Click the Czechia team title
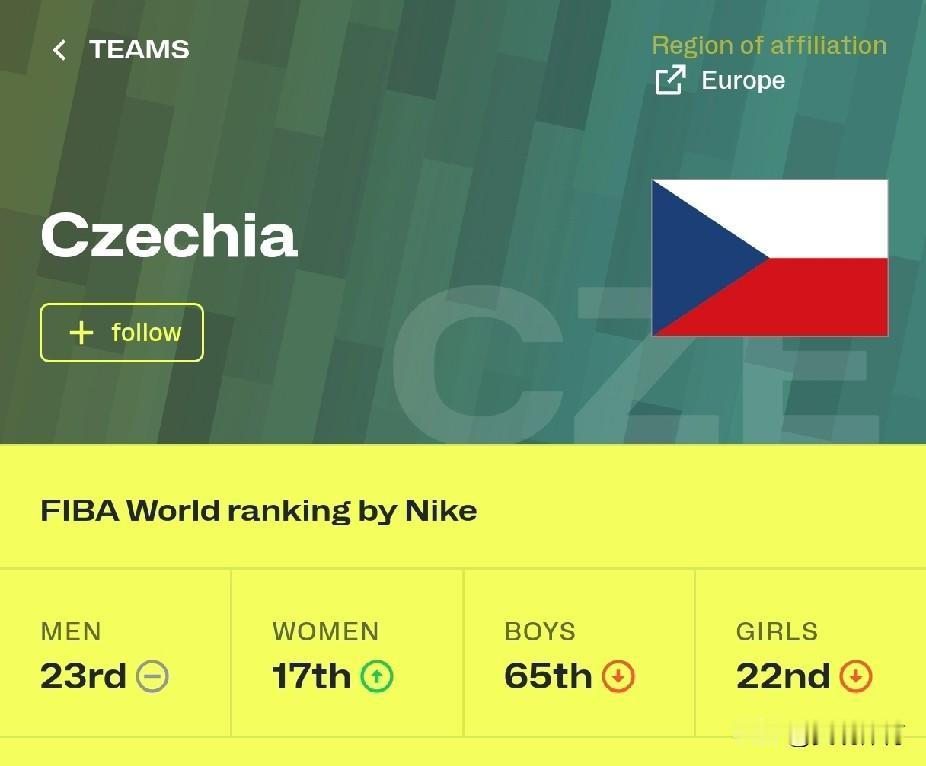The height and width of the screenshot is (766, 926). [169, 236]
